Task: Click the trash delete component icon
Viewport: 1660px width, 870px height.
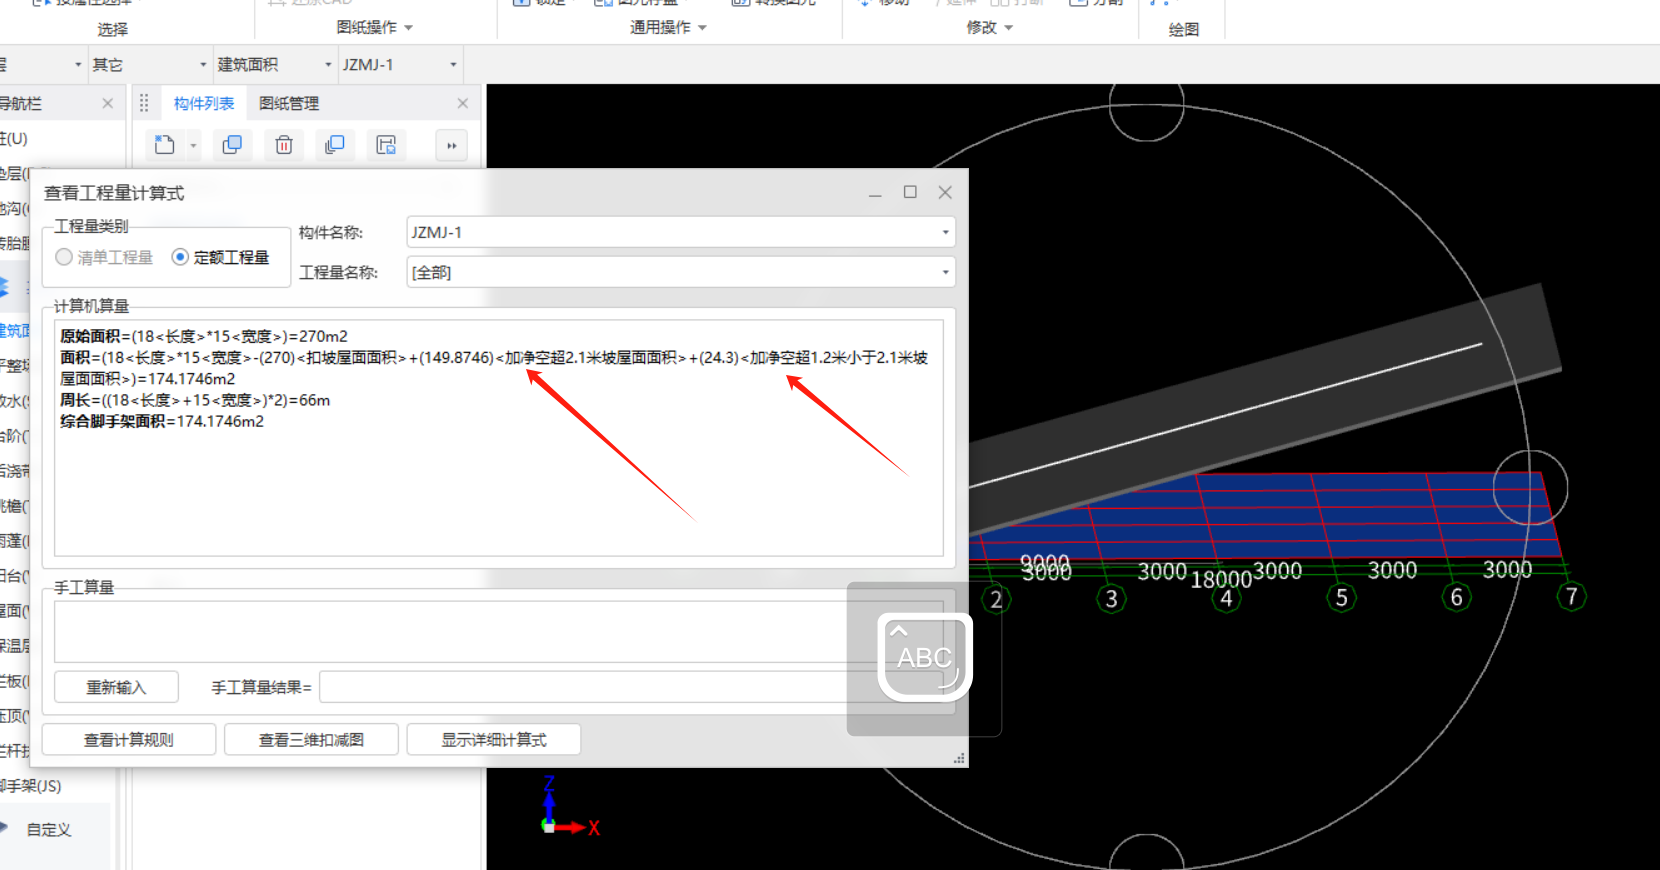Action: click(284, 145)
